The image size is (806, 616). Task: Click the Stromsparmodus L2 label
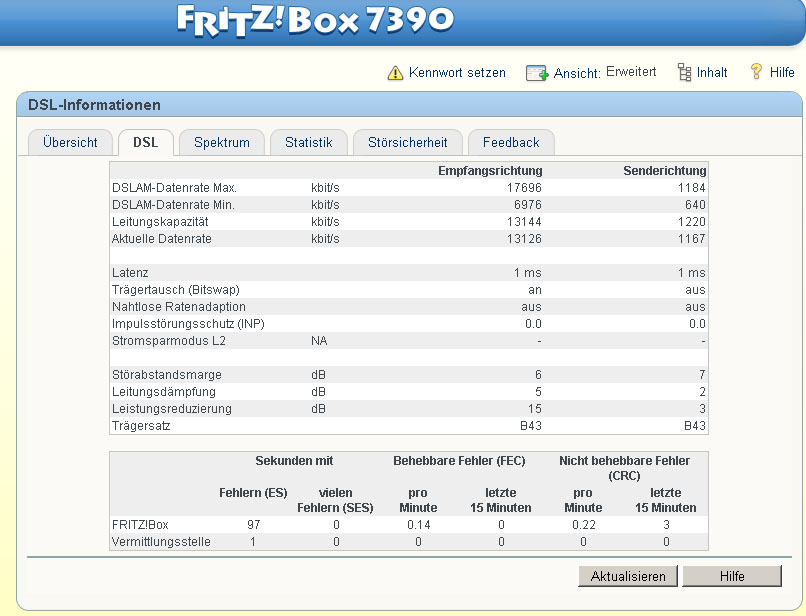tap(169, 340)
